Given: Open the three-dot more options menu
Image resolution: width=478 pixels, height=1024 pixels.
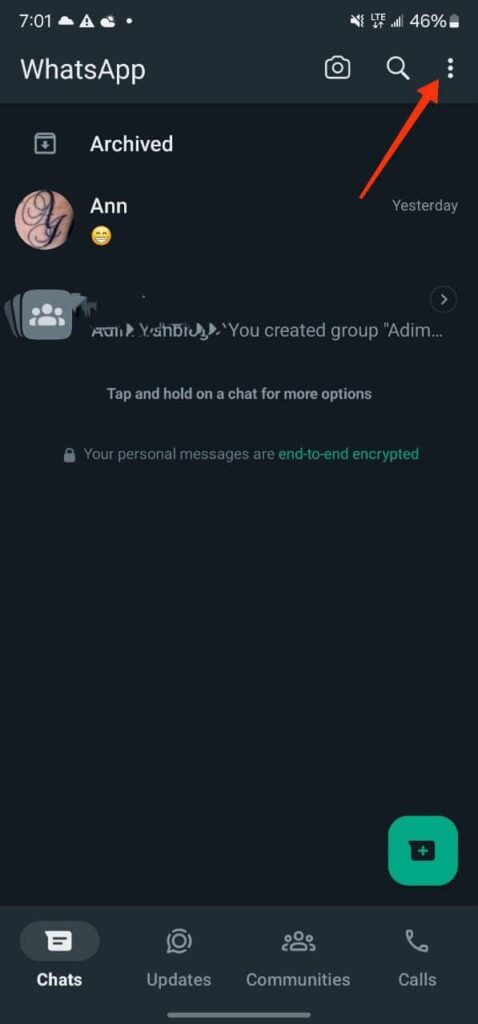Looking at the screenshot, I should (450, 68).
